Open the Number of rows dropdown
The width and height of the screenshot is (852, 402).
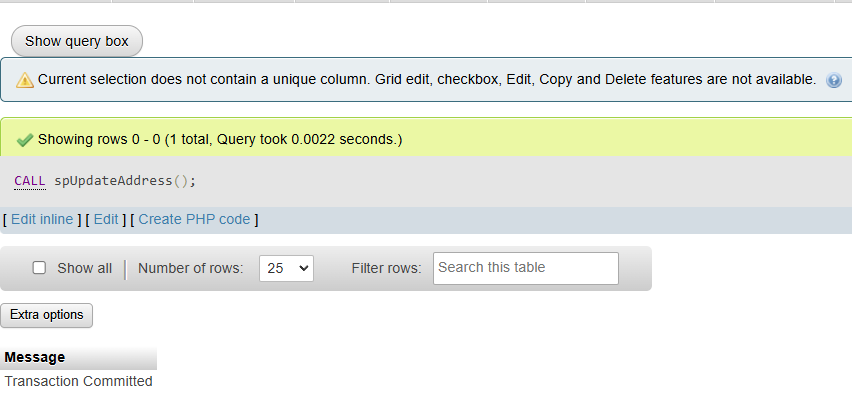pyautogui.click(x=286, y=268)
